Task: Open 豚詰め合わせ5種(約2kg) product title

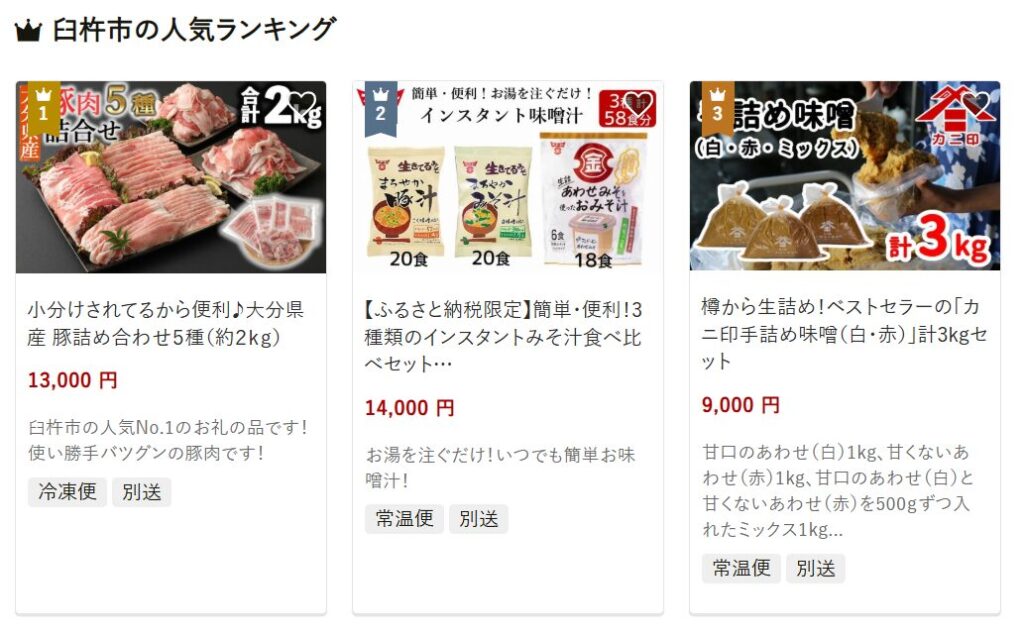Action: 166,323
